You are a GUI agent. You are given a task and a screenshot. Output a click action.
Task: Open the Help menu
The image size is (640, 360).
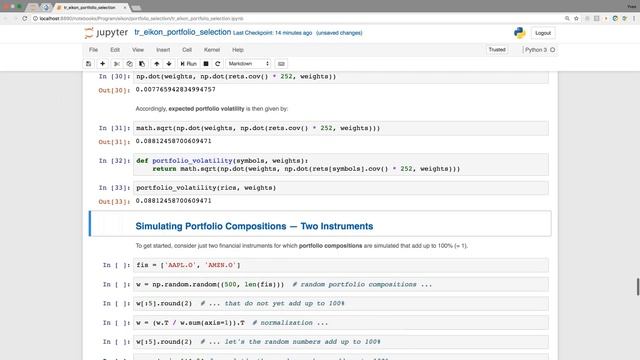[238, 50]
